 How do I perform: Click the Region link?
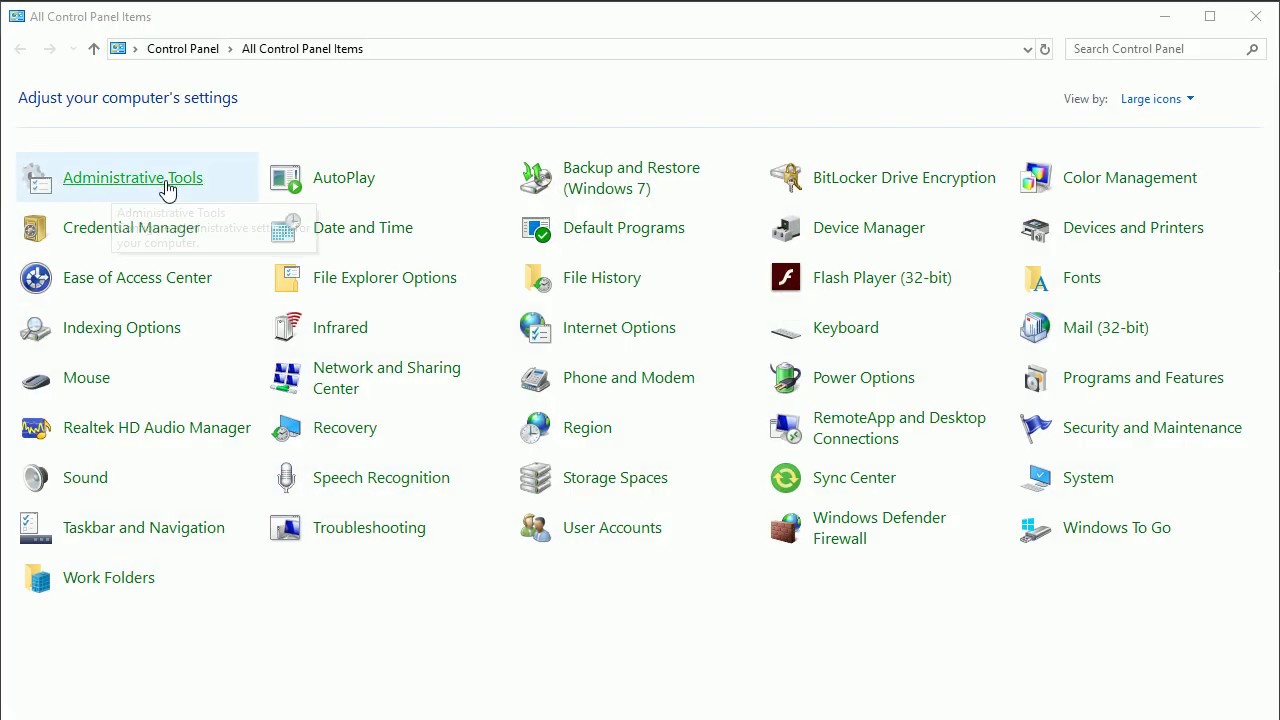point(587,428)
